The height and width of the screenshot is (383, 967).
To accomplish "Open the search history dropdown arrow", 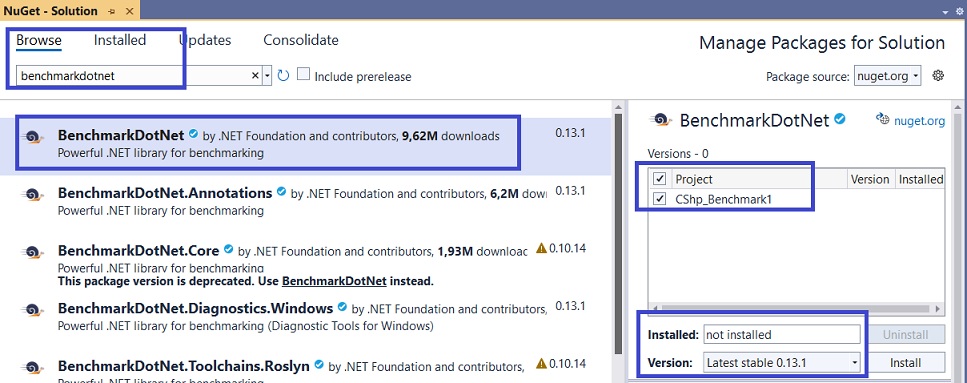I will pyautogui.click(x=267, y=76).
